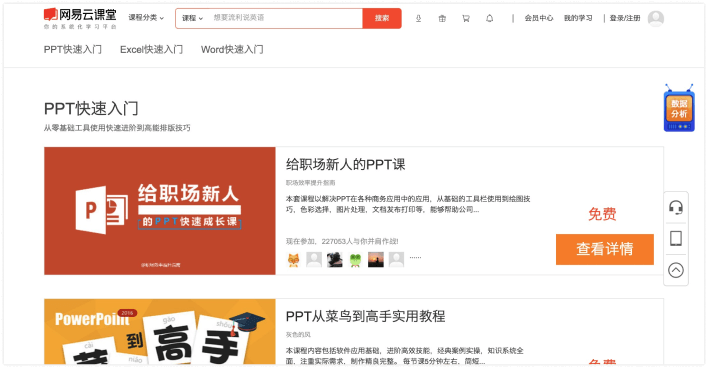This screenshot has height=369, width=708.
Task: Click the PPT快速入门 section heading
Action: 91,108
